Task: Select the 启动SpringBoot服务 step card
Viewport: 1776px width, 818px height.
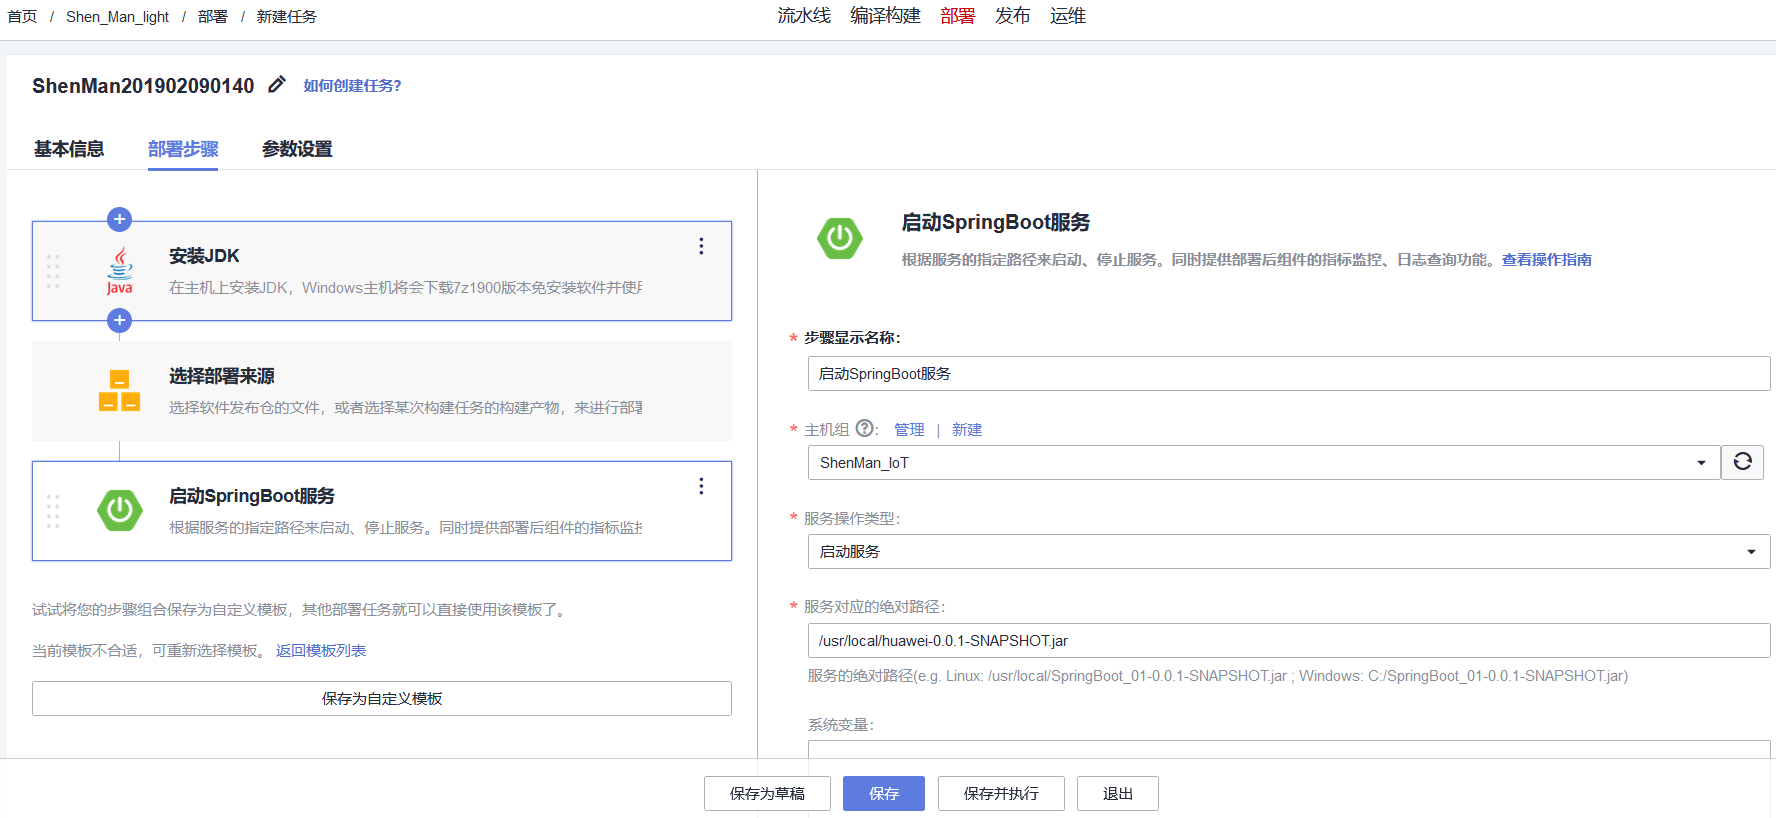Action: pyautogui.click(x=382, y=511)
